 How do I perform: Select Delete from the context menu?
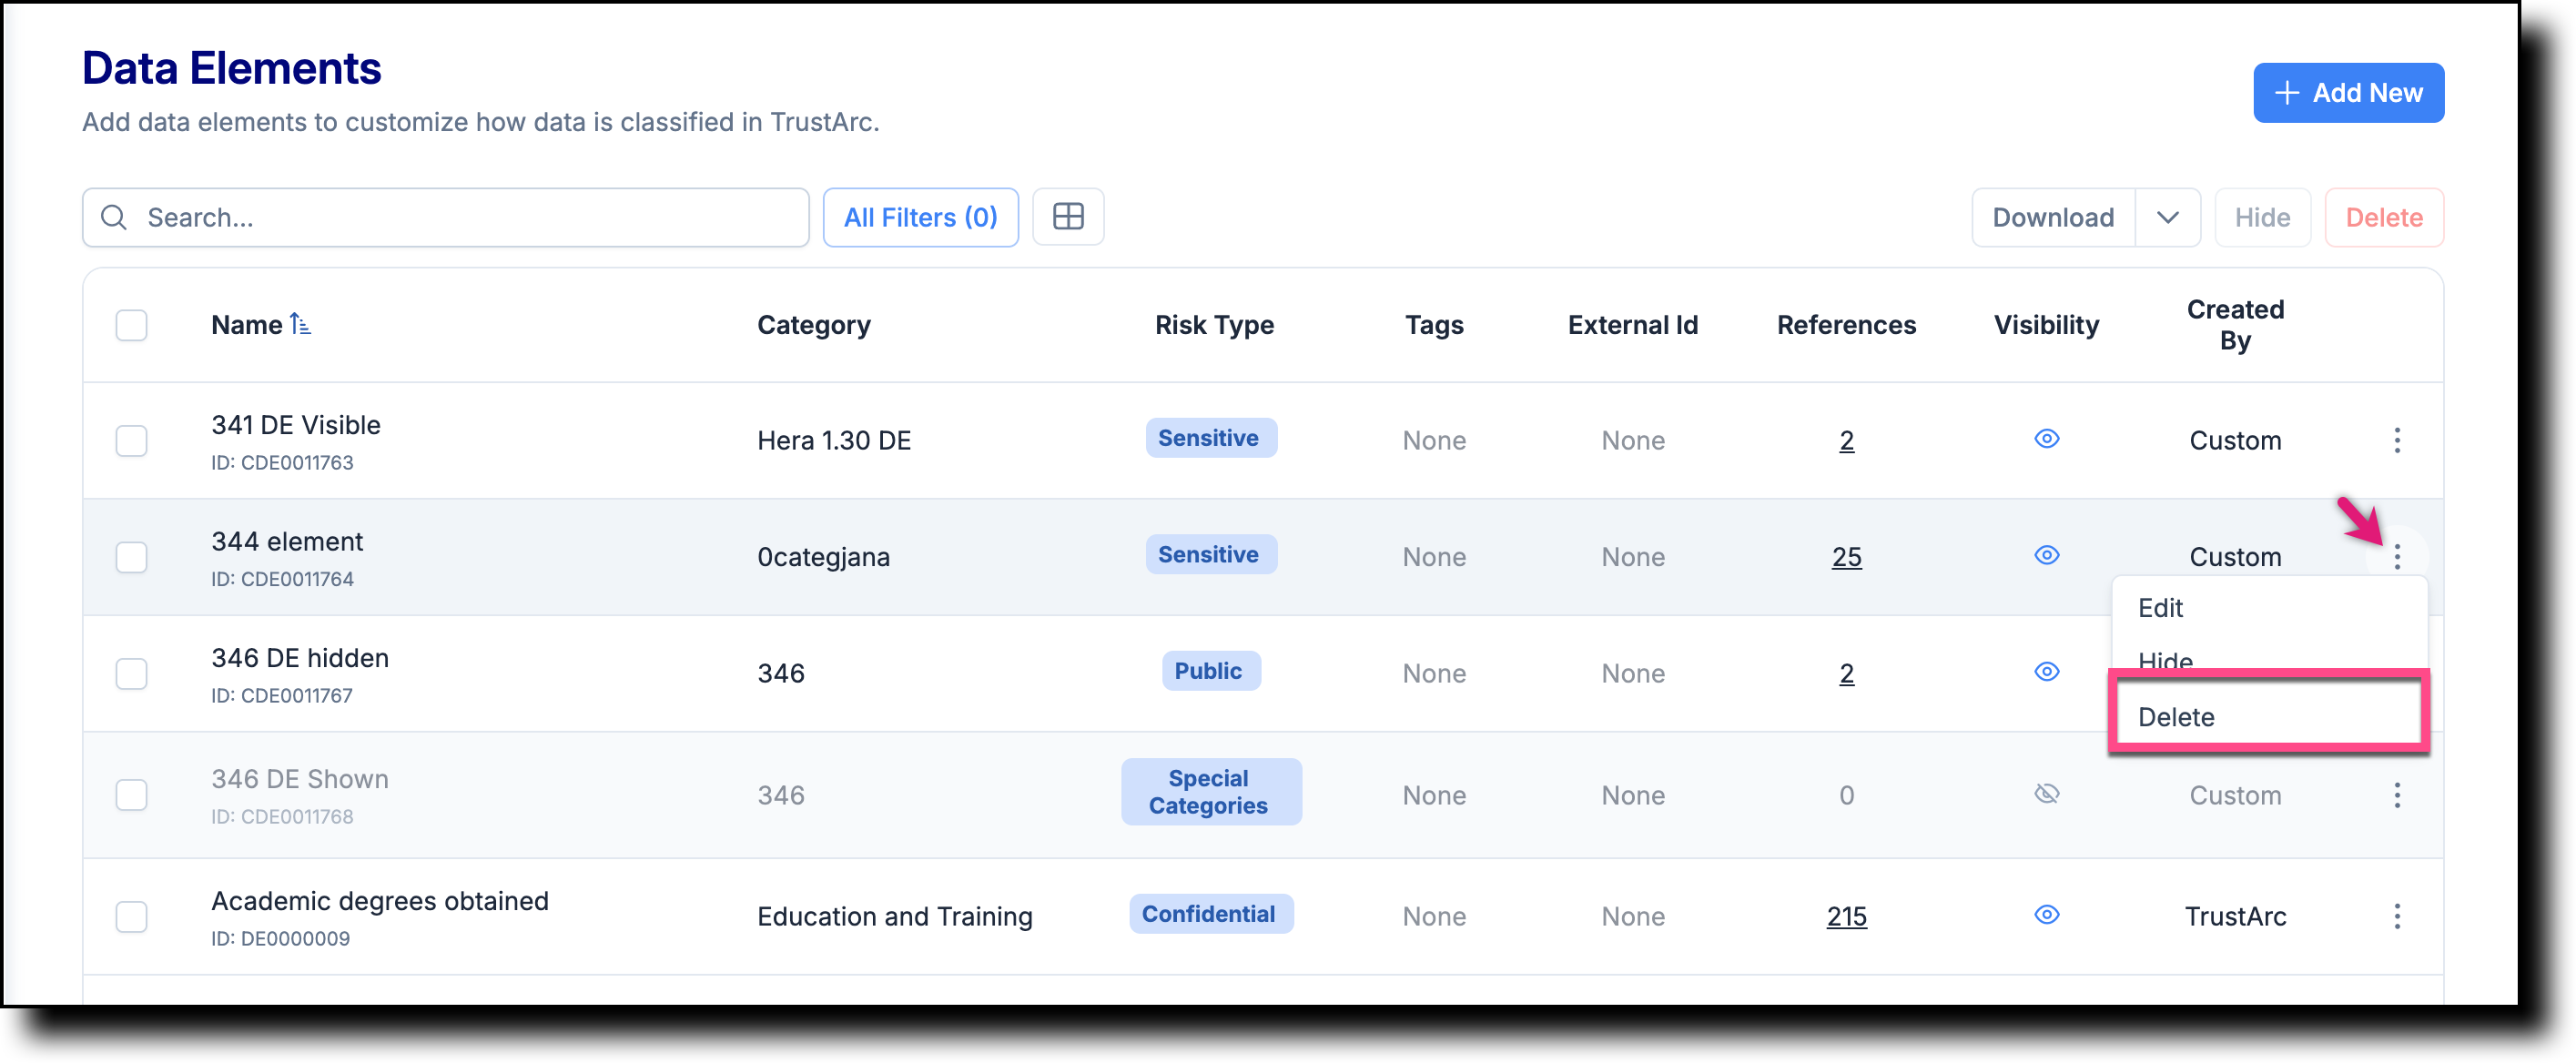click(2176, 716)
